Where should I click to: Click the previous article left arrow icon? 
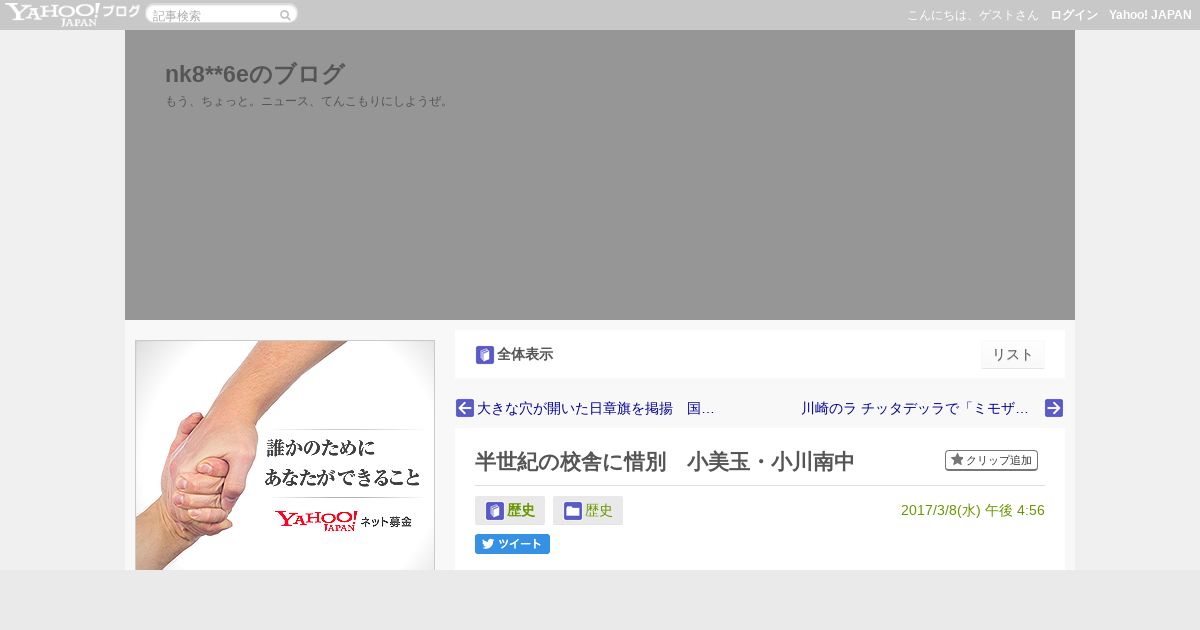pyautogui.click(x=465, y=408)
